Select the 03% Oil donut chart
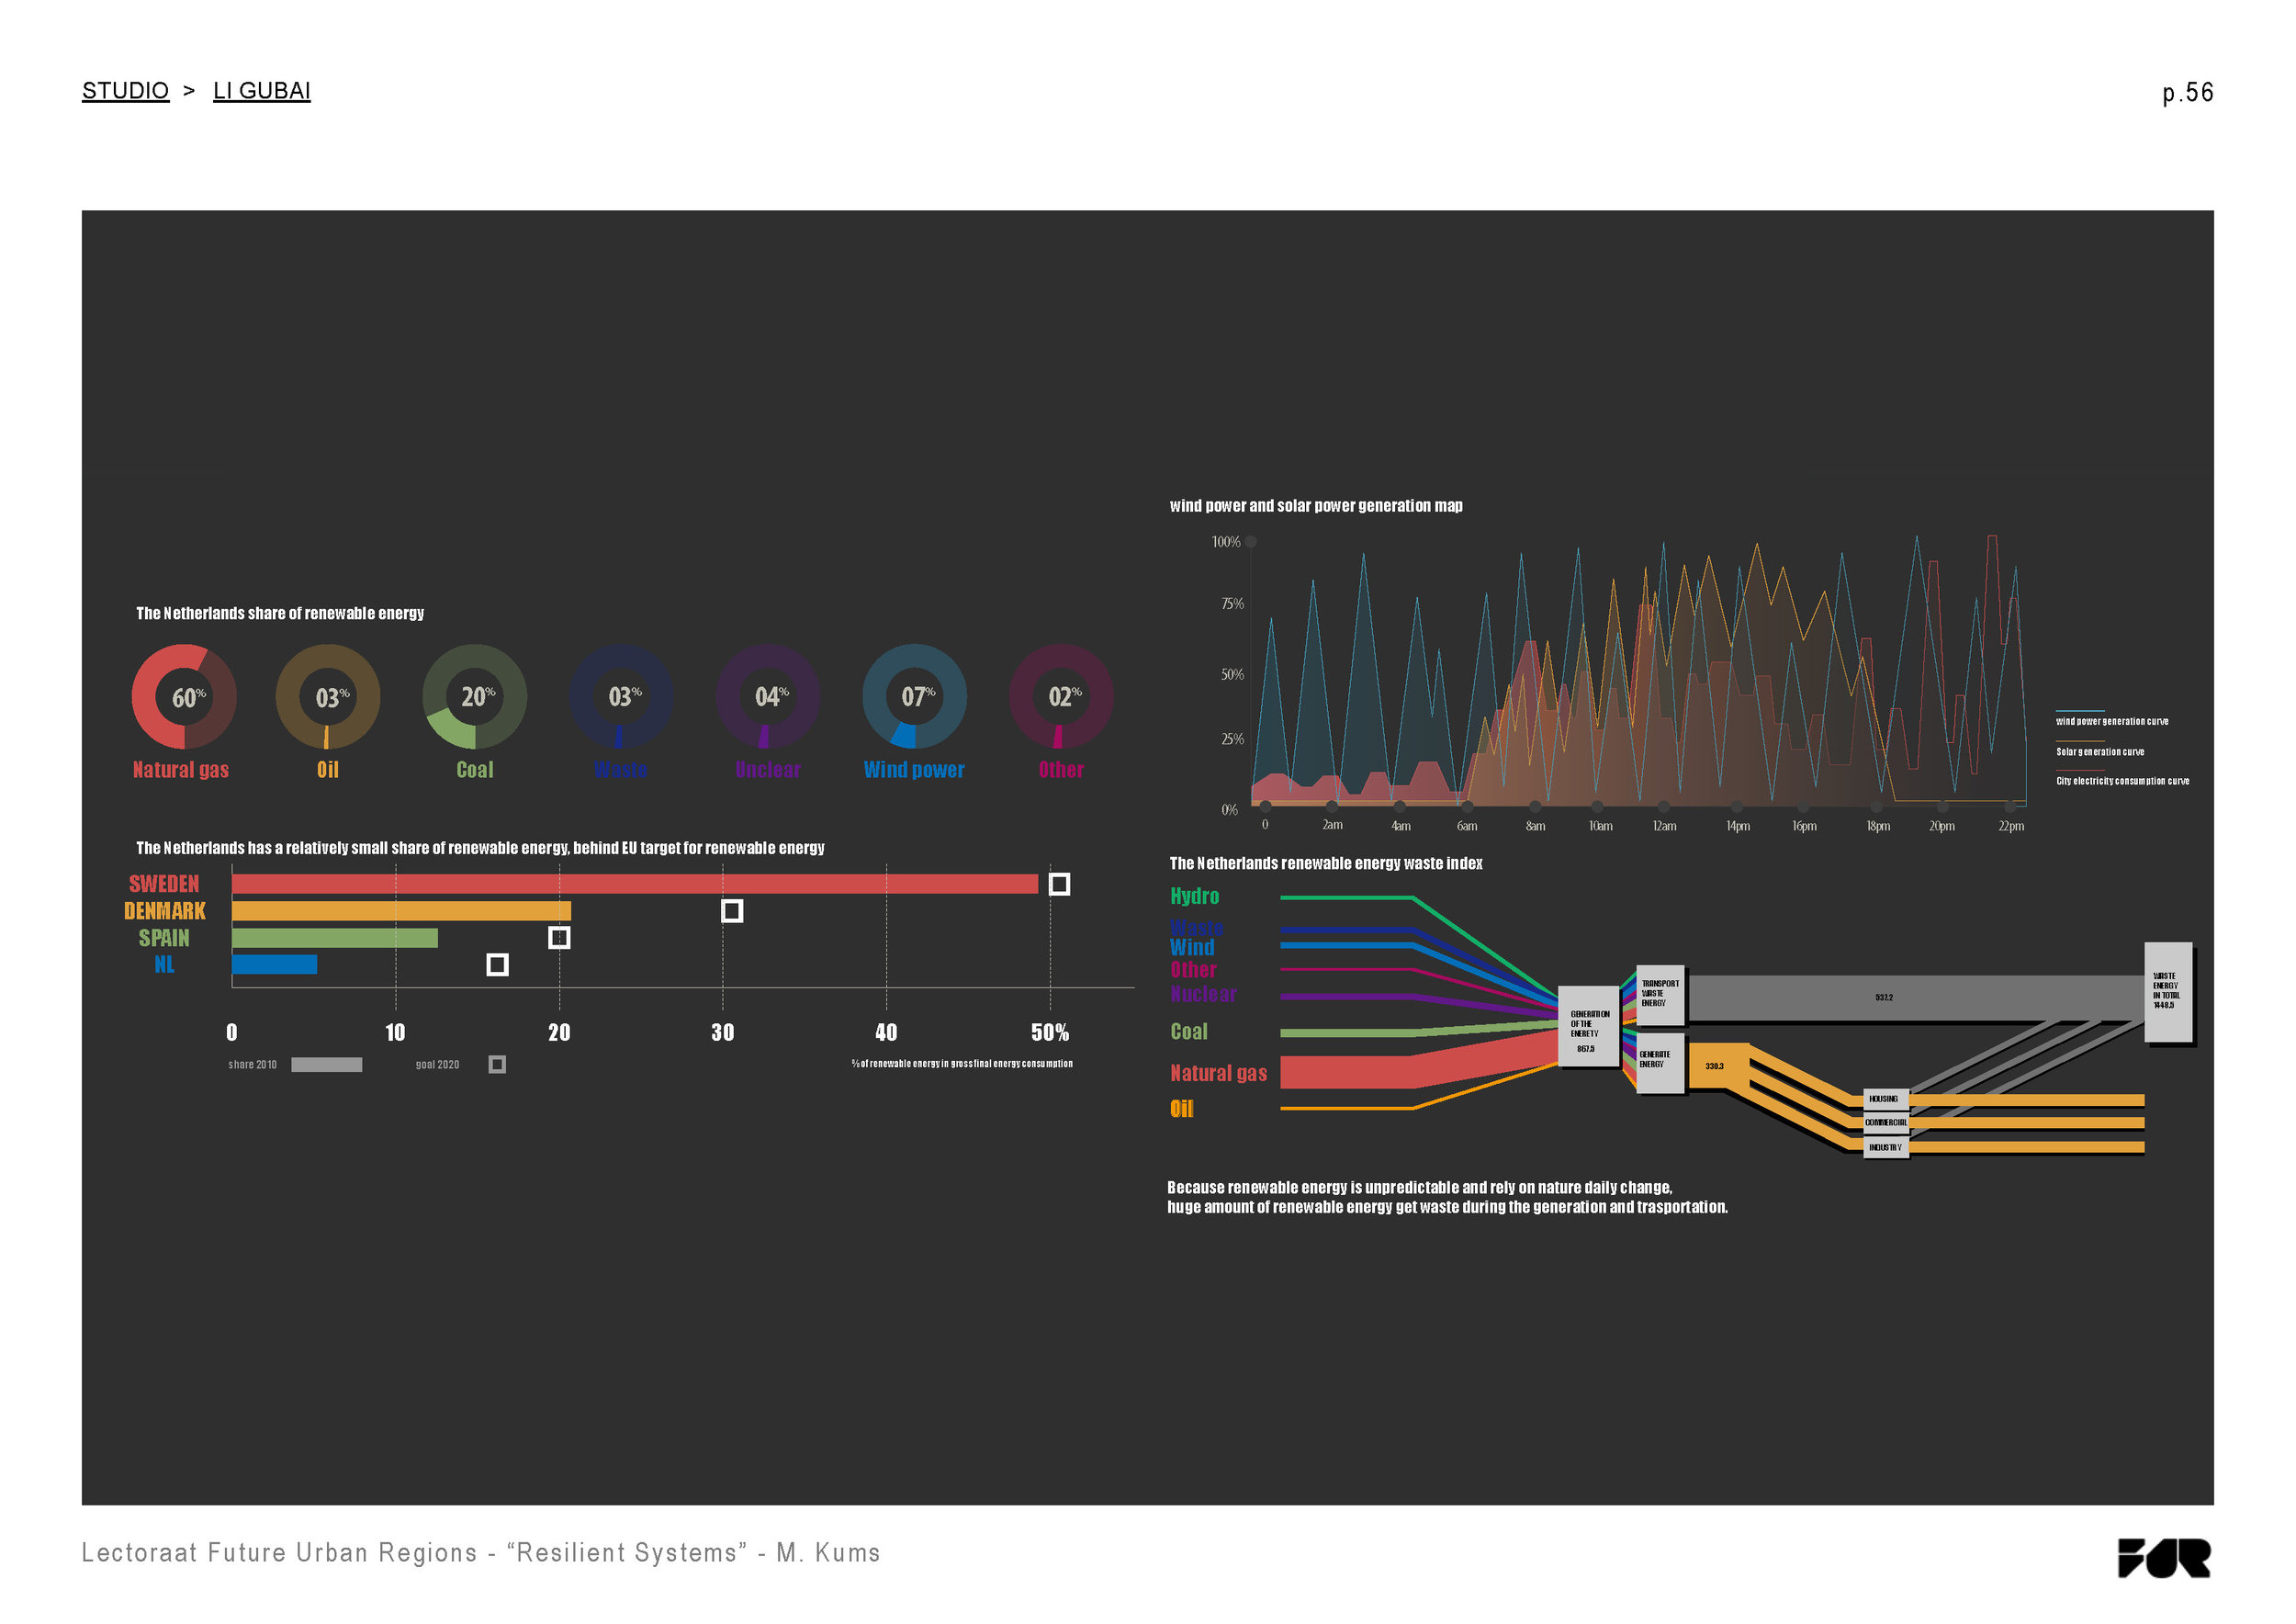This screenshot has height=1624, width=2296. [328, 697]
